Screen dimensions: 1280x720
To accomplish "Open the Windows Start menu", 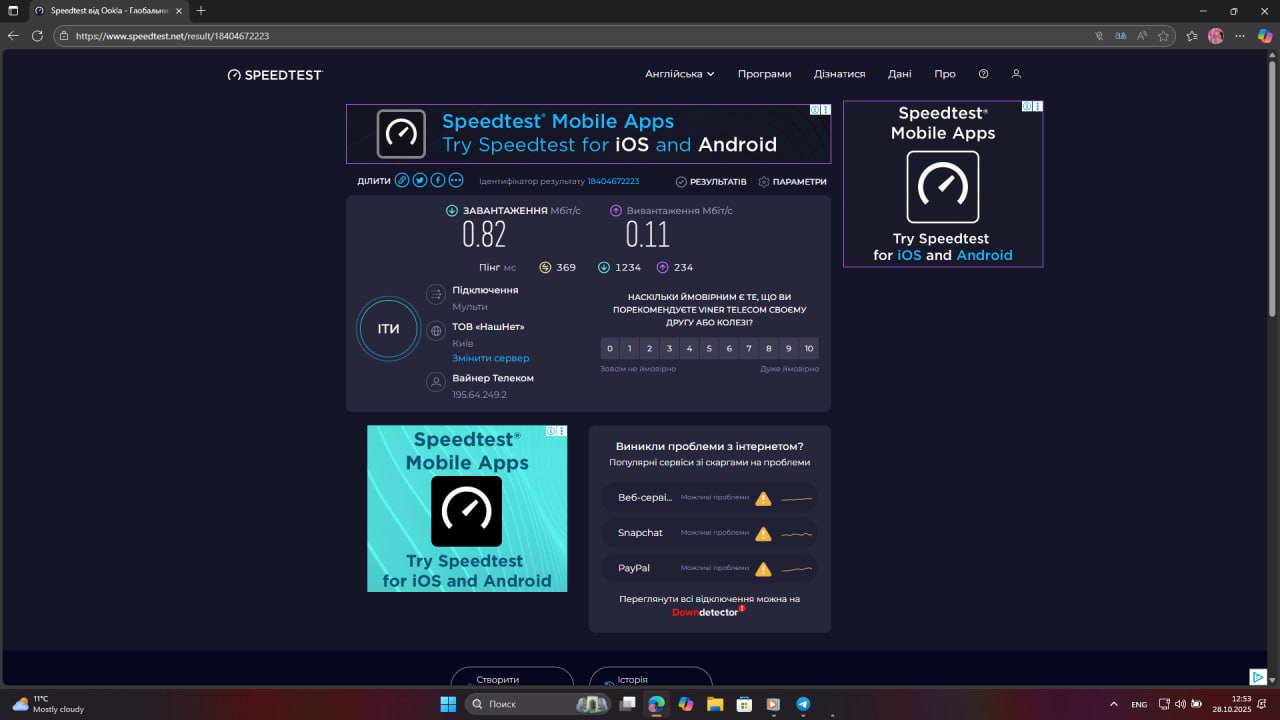I will (x=448, y=704).
